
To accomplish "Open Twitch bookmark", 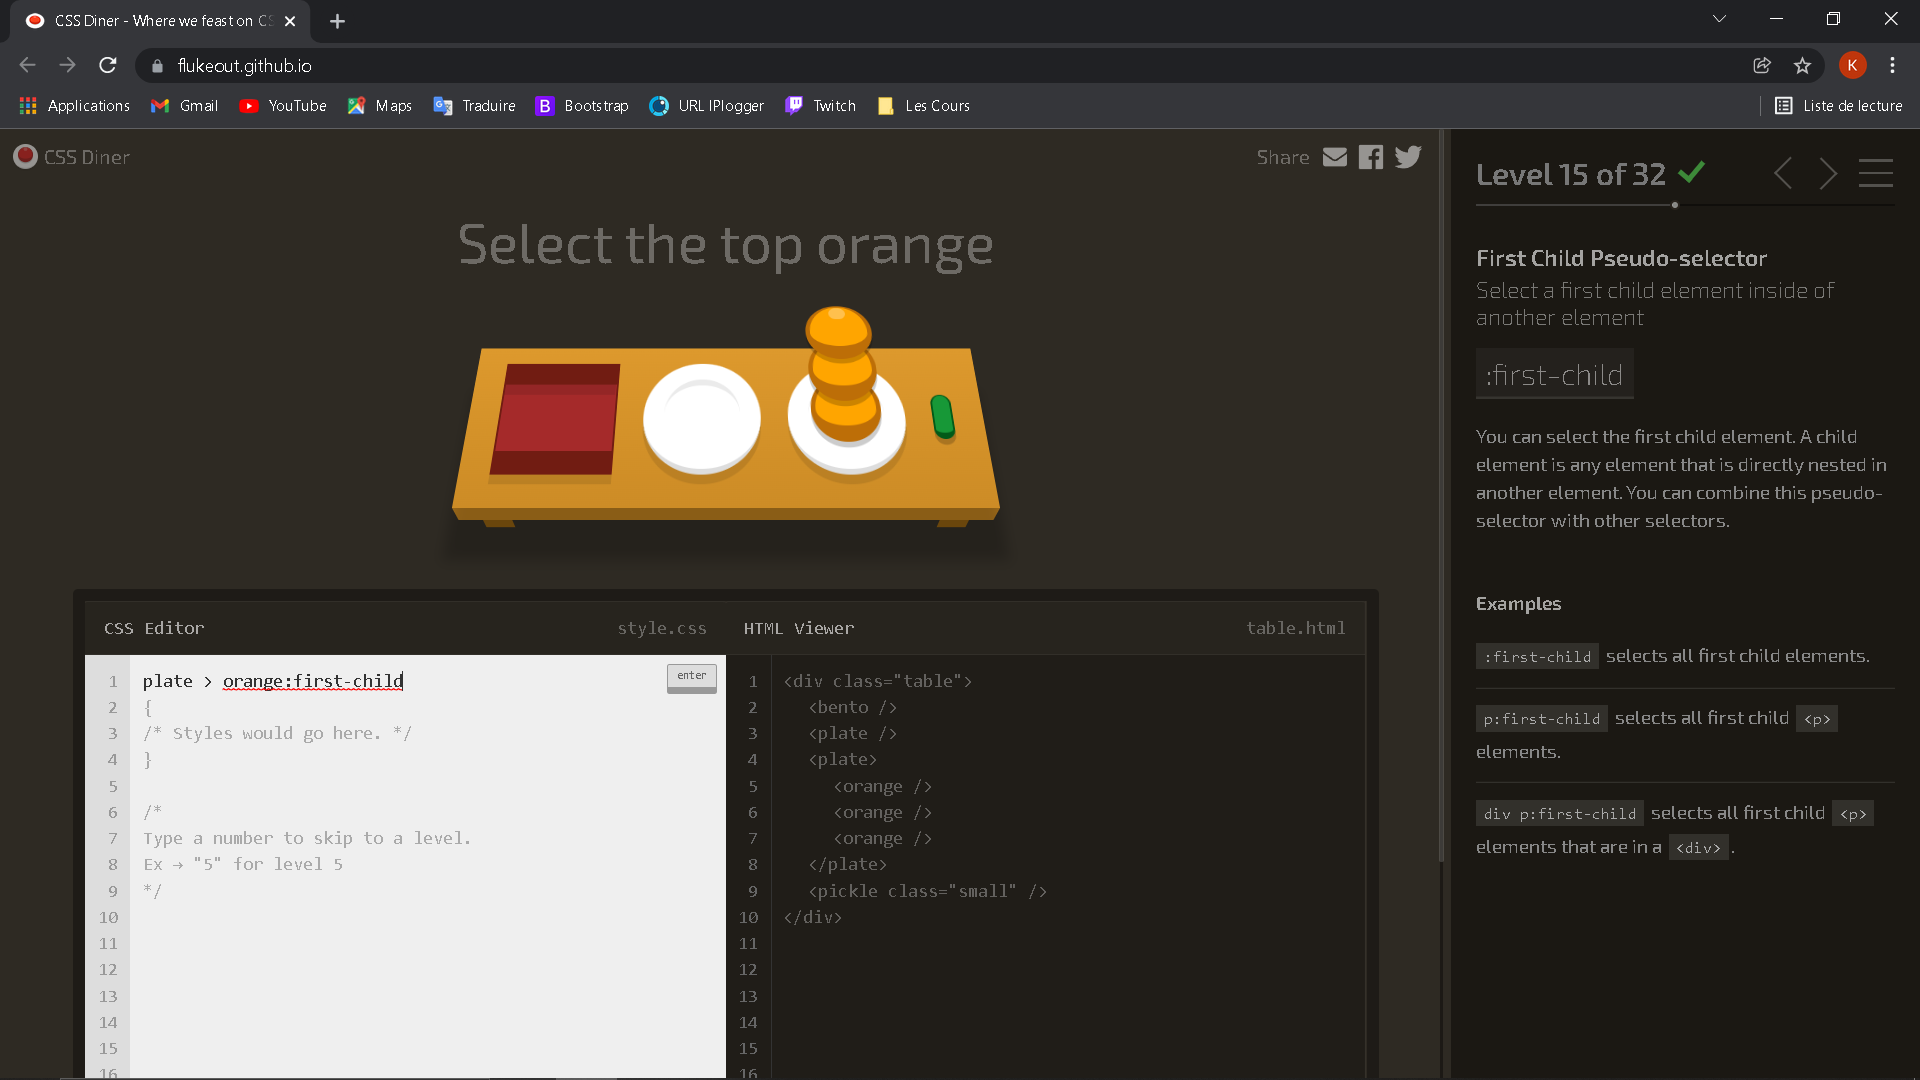I will [820, 106].
